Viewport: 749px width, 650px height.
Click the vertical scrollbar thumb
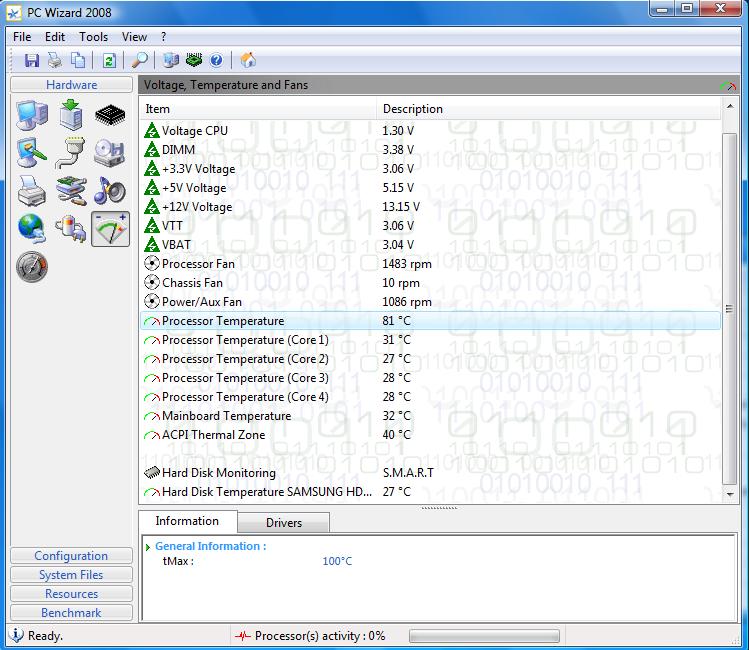pyautogui.click(x=729, y=309)
